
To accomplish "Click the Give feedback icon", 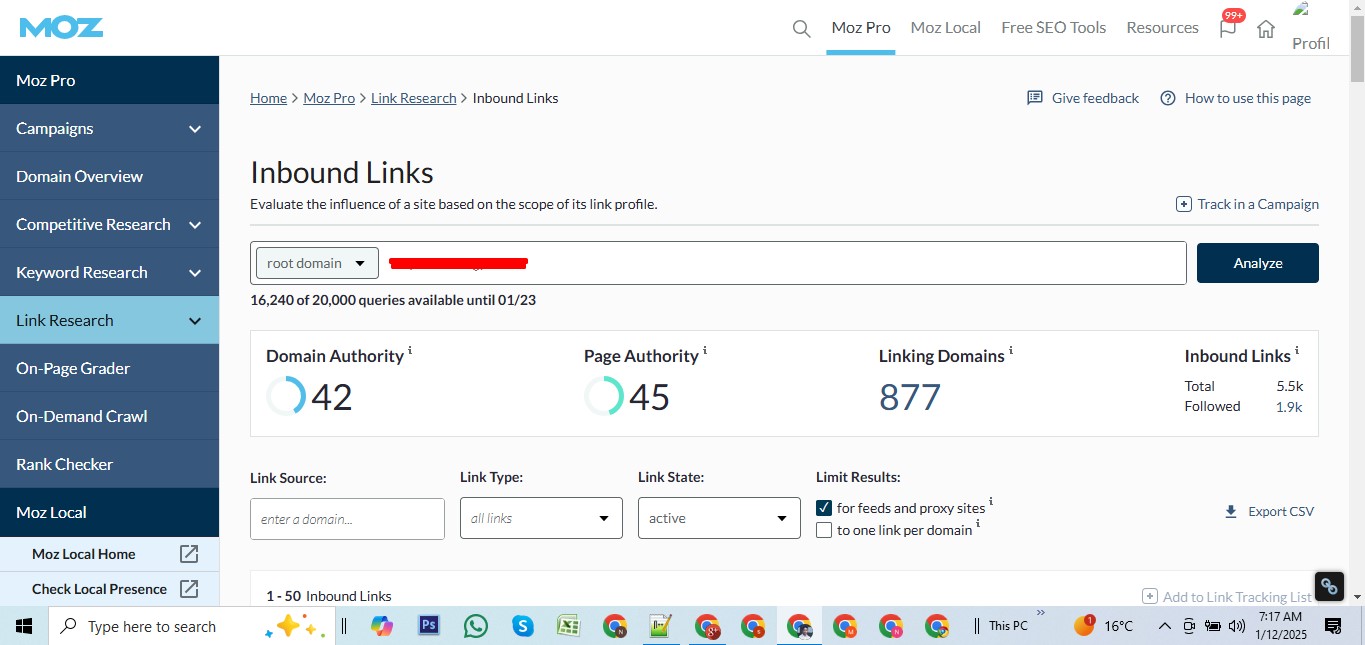I will 1035,98.
